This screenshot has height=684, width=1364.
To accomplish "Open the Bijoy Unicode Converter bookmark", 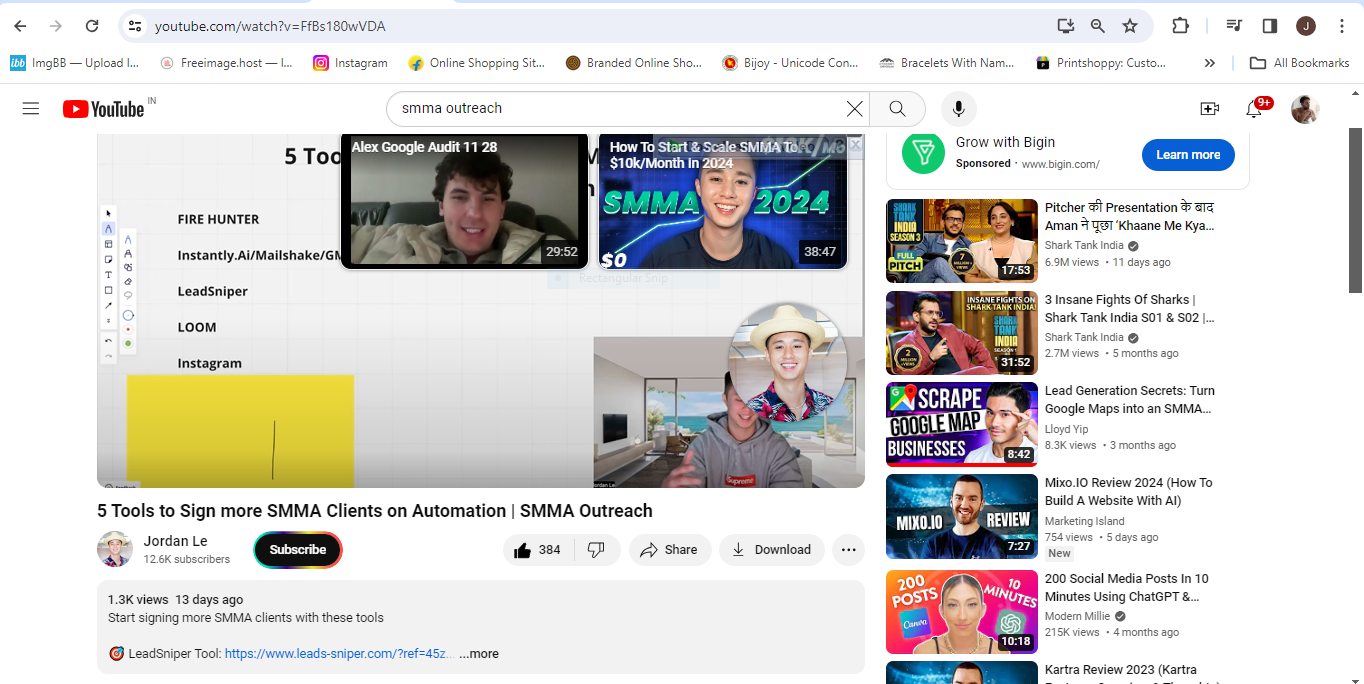I will [x=791, y=63].
